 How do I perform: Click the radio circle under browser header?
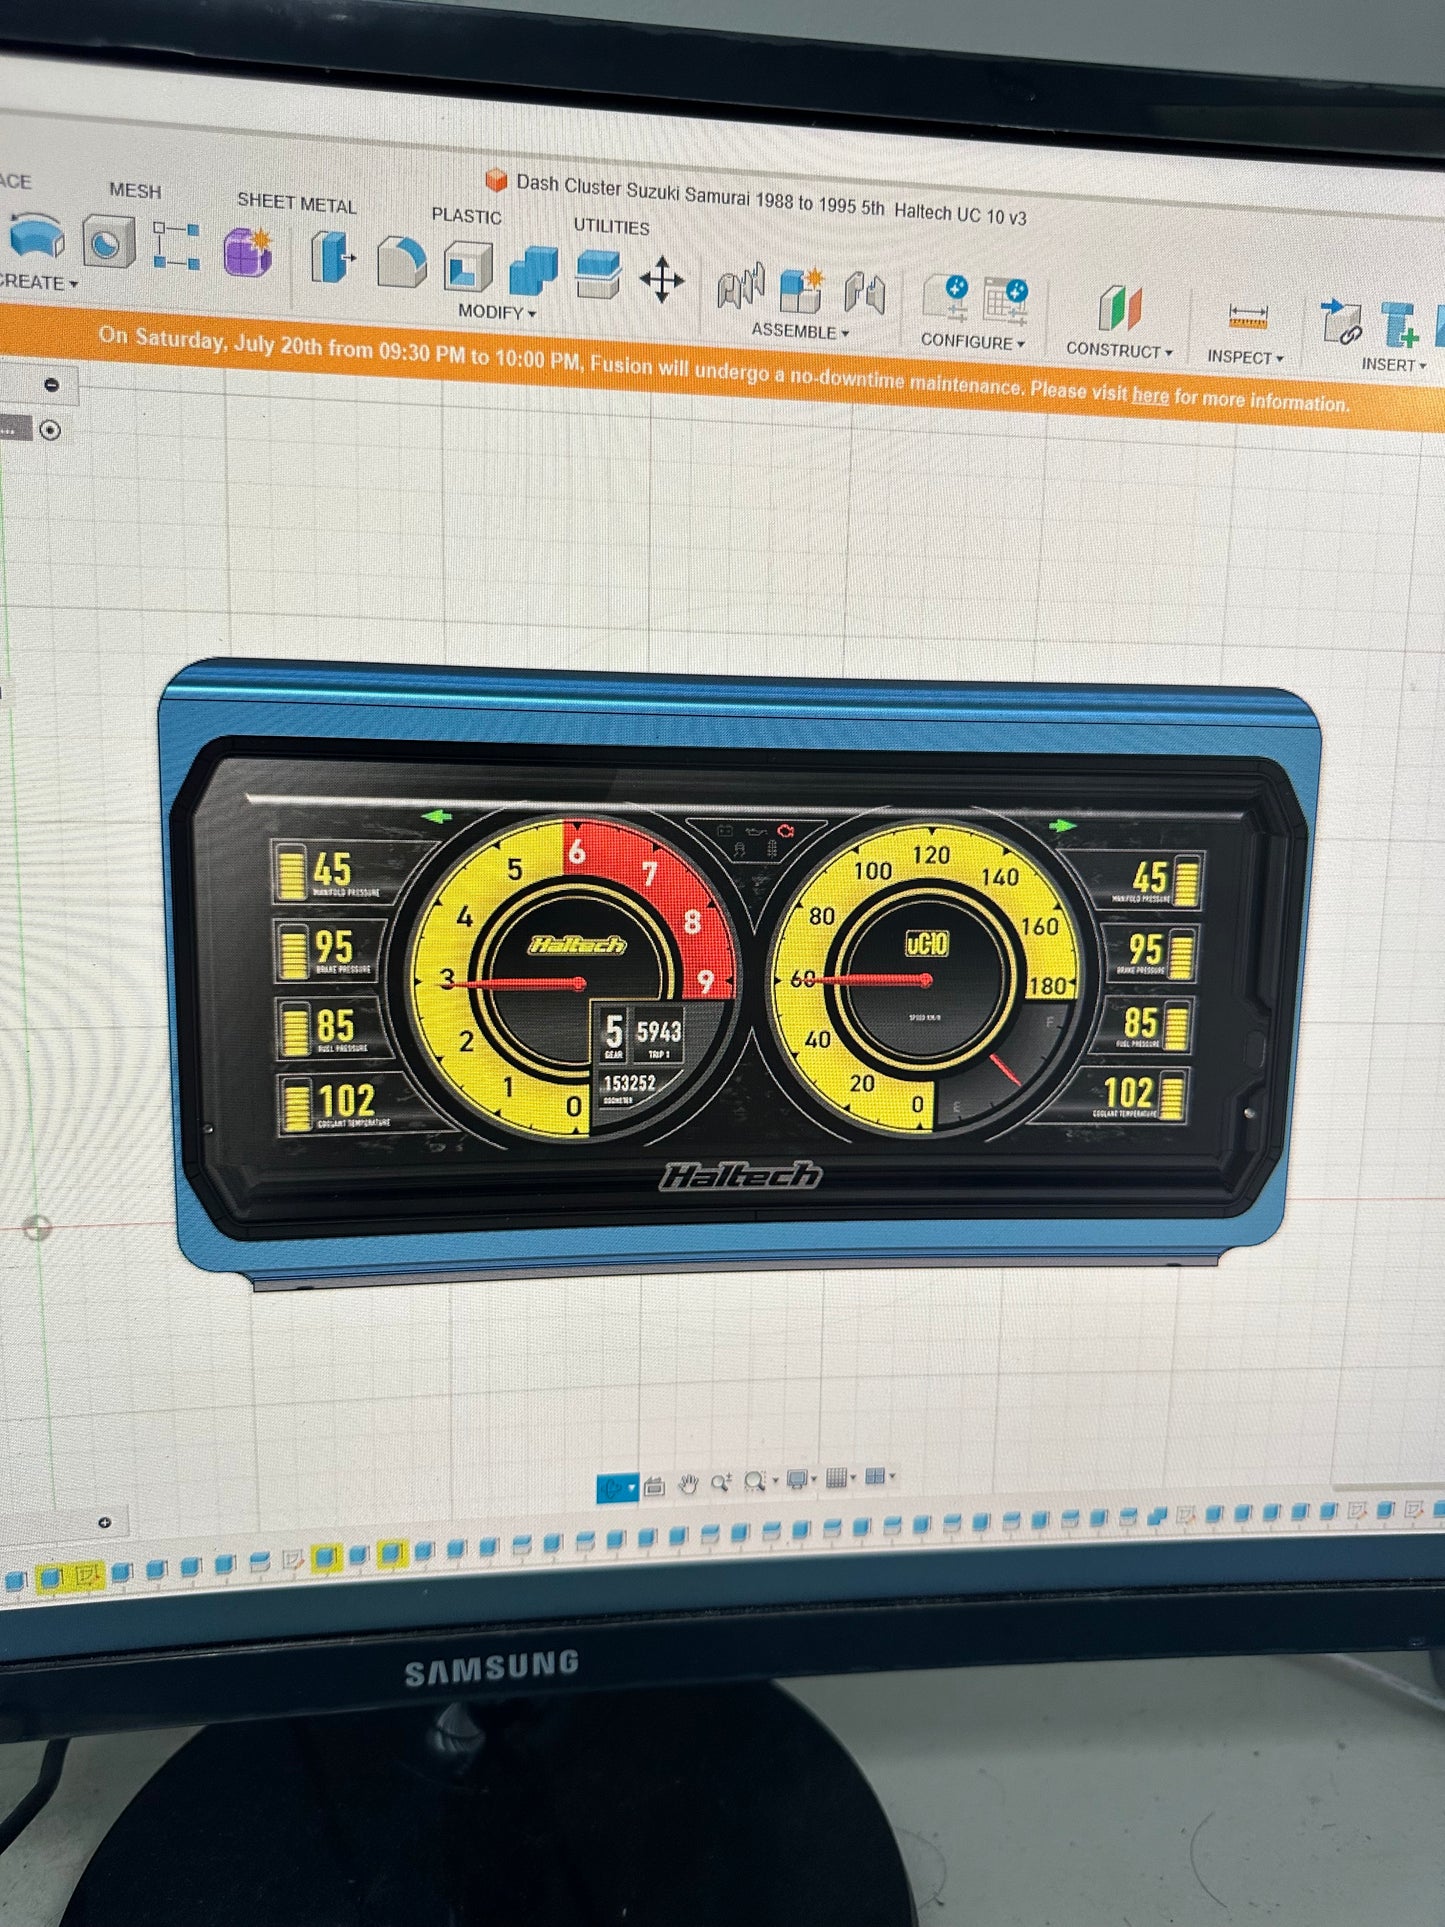pos(50,430)
